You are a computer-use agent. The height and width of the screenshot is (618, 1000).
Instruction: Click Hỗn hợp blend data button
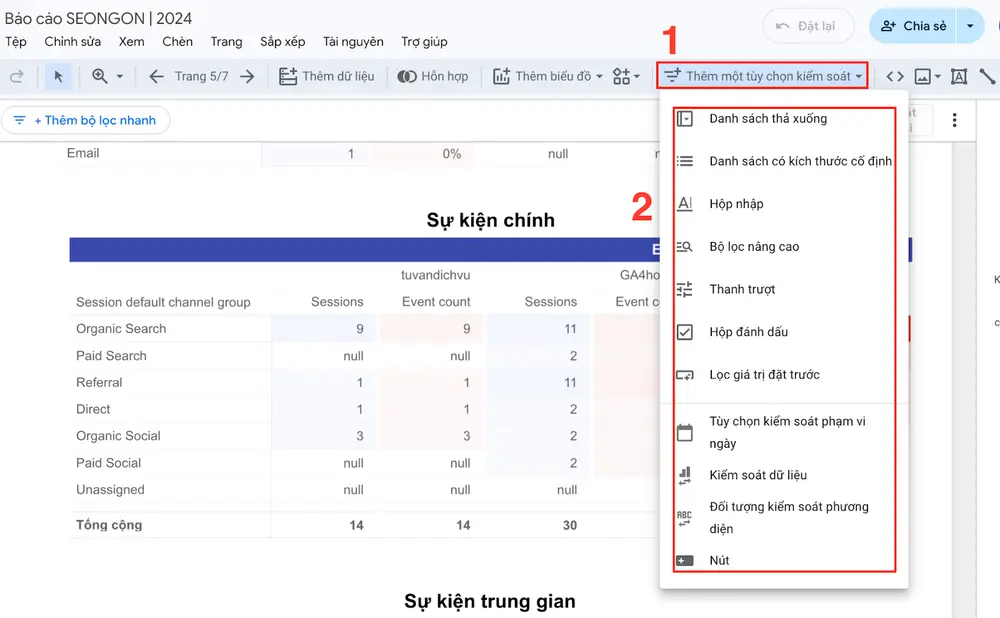[x=432, y=77]
